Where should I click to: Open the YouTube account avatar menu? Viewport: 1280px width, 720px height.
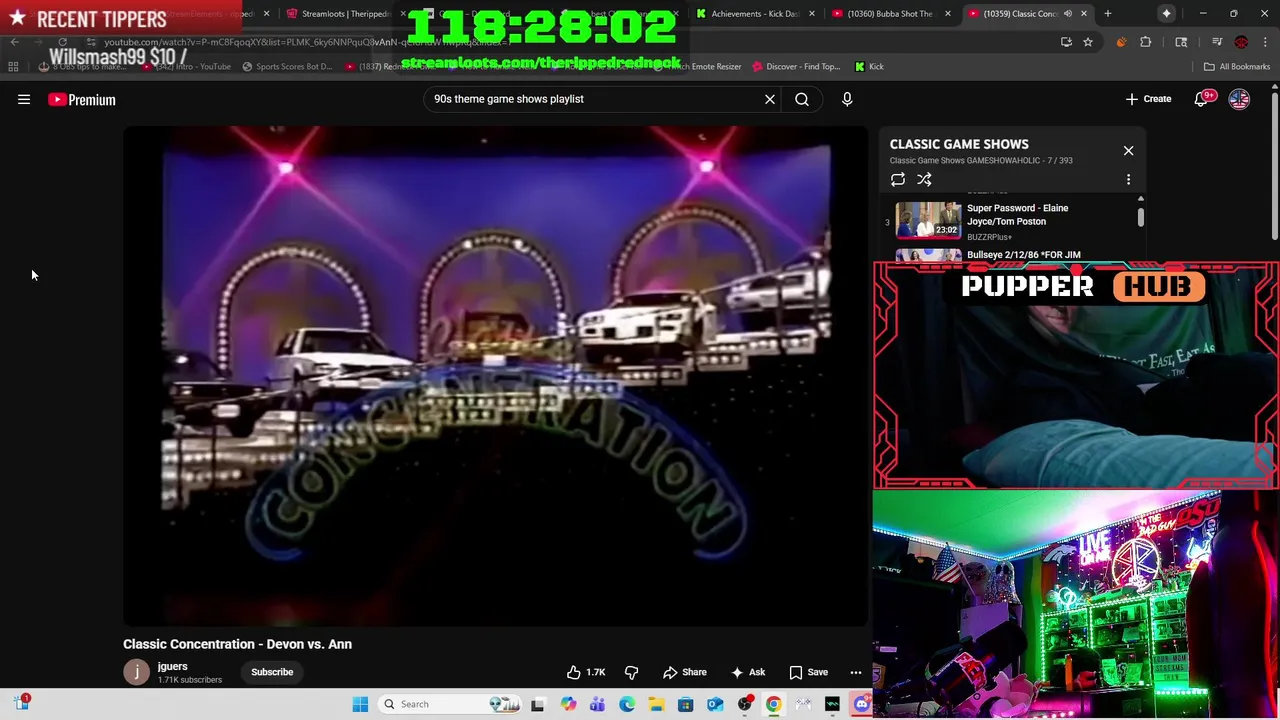(1239, 99)
